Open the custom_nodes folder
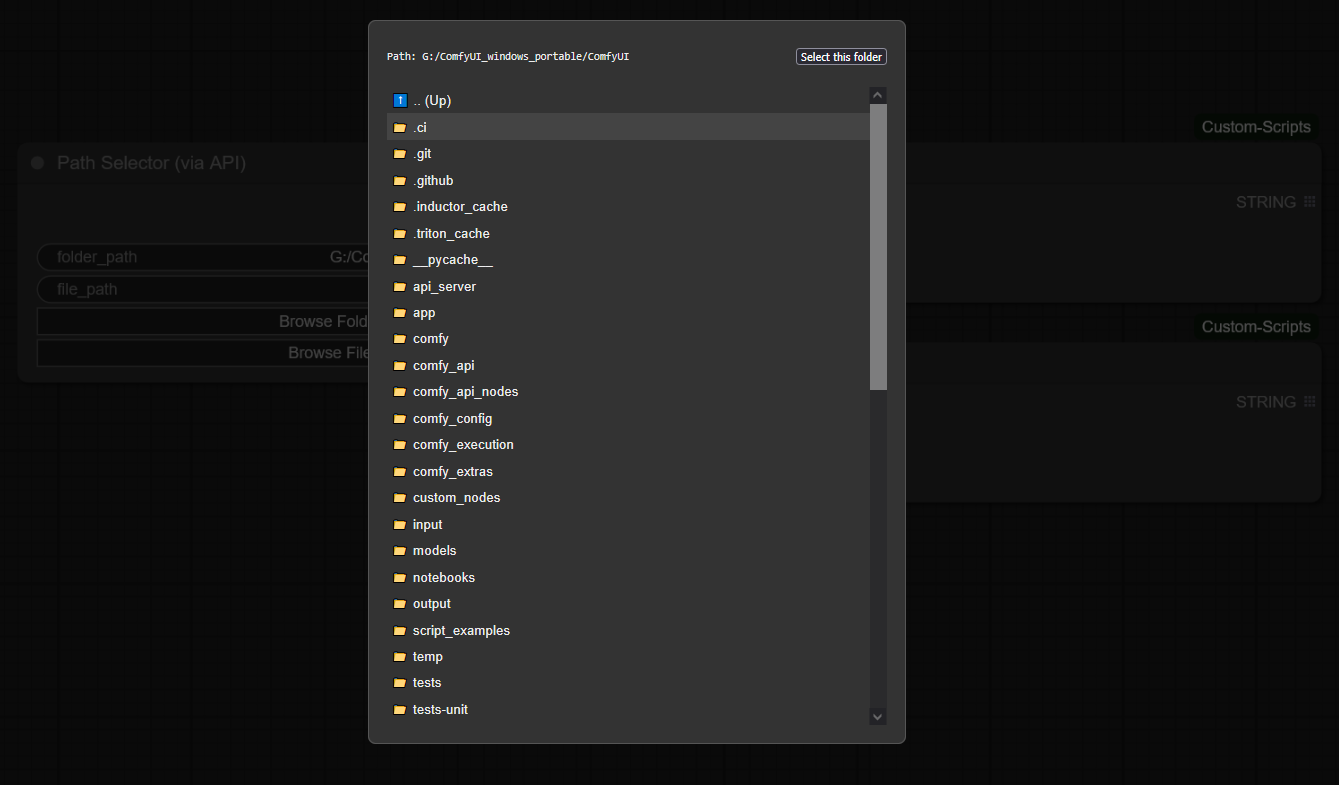Image resolution: width=1339 pixels, height=785 pixels. (x=628, y=498)
